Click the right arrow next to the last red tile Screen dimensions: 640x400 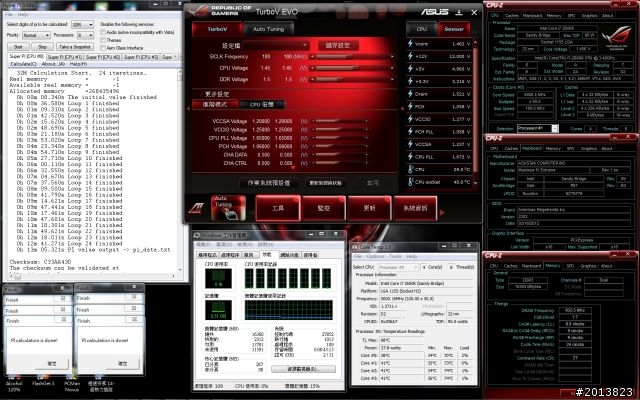click(442, 212)
